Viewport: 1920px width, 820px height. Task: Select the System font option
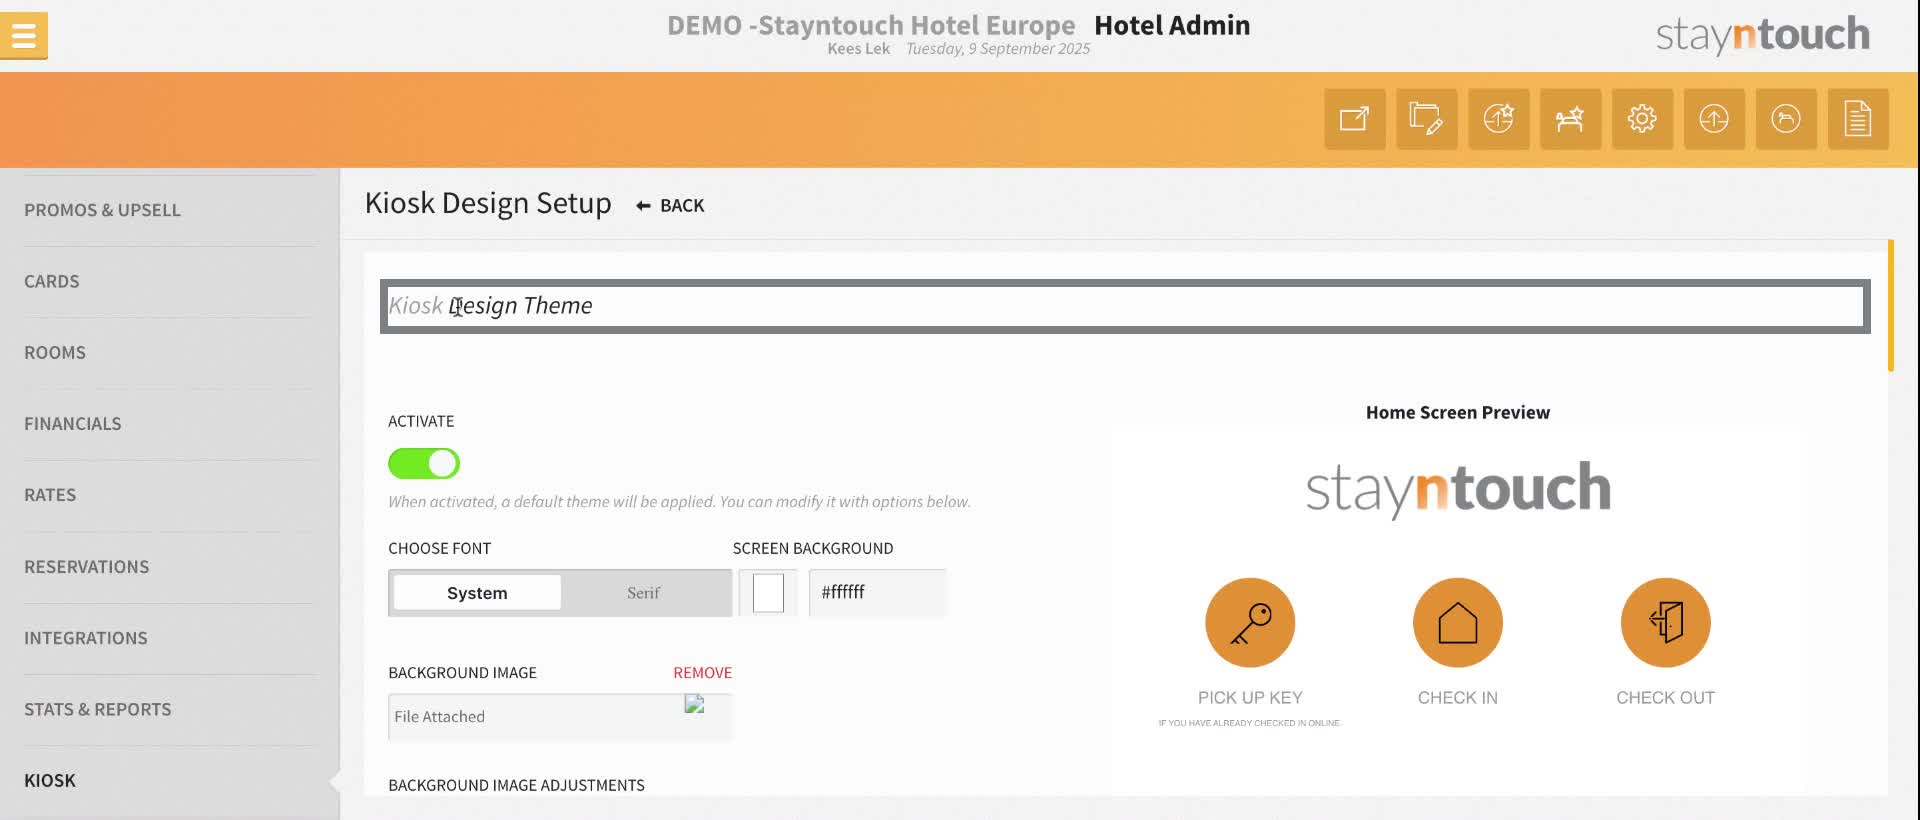pyautogui.click(x=477, y=593)
